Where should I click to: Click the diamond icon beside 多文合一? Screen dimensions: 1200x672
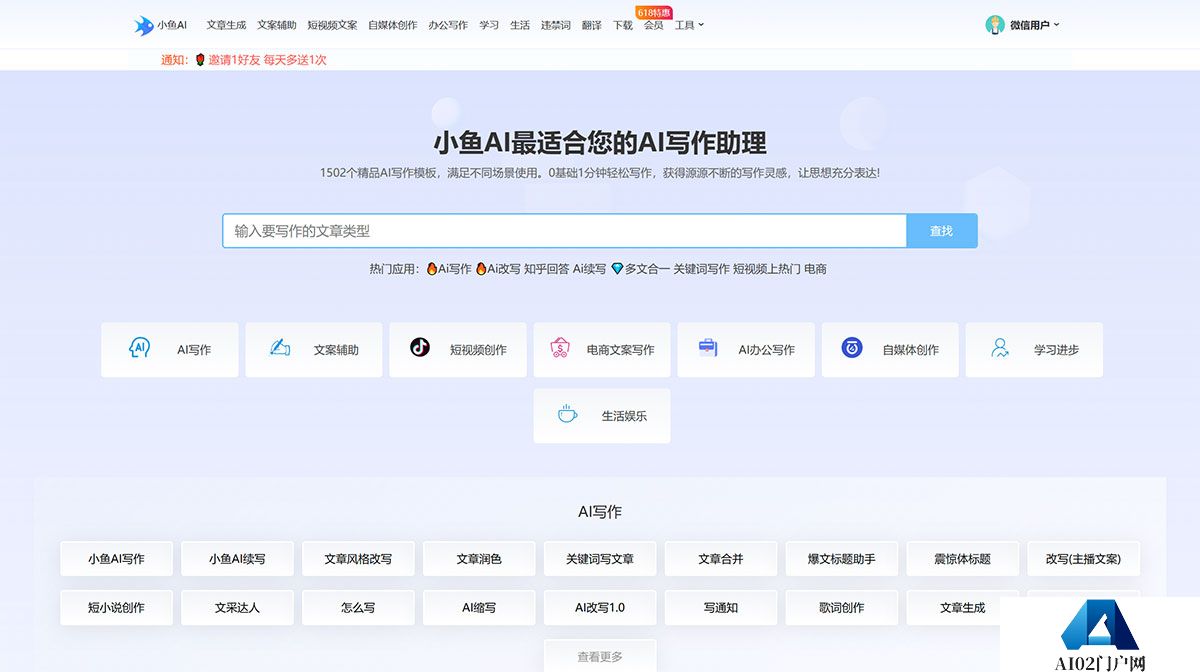617,269
